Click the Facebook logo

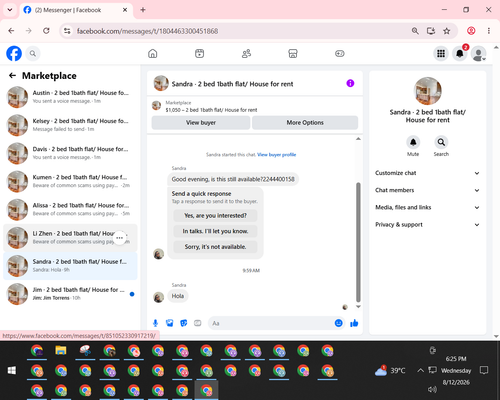click(x=14, y=53)
